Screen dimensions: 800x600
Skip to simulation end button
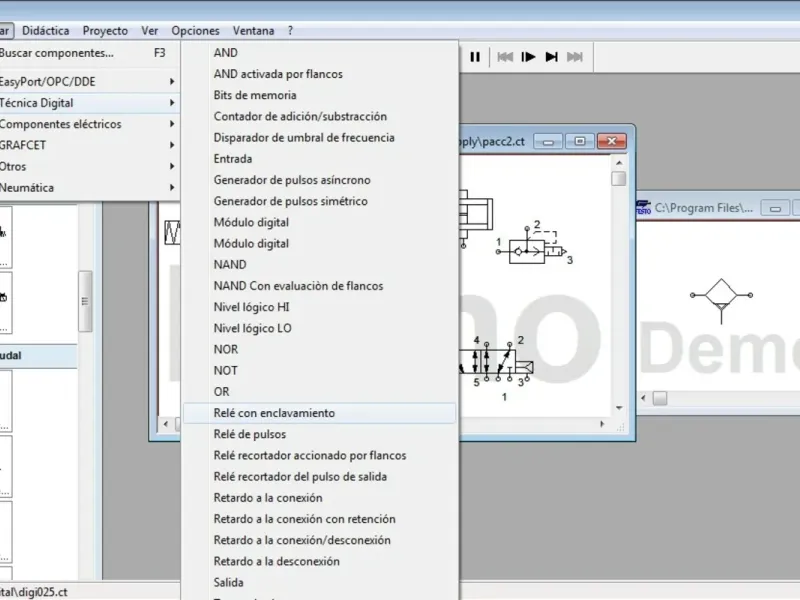click(574, 57)
